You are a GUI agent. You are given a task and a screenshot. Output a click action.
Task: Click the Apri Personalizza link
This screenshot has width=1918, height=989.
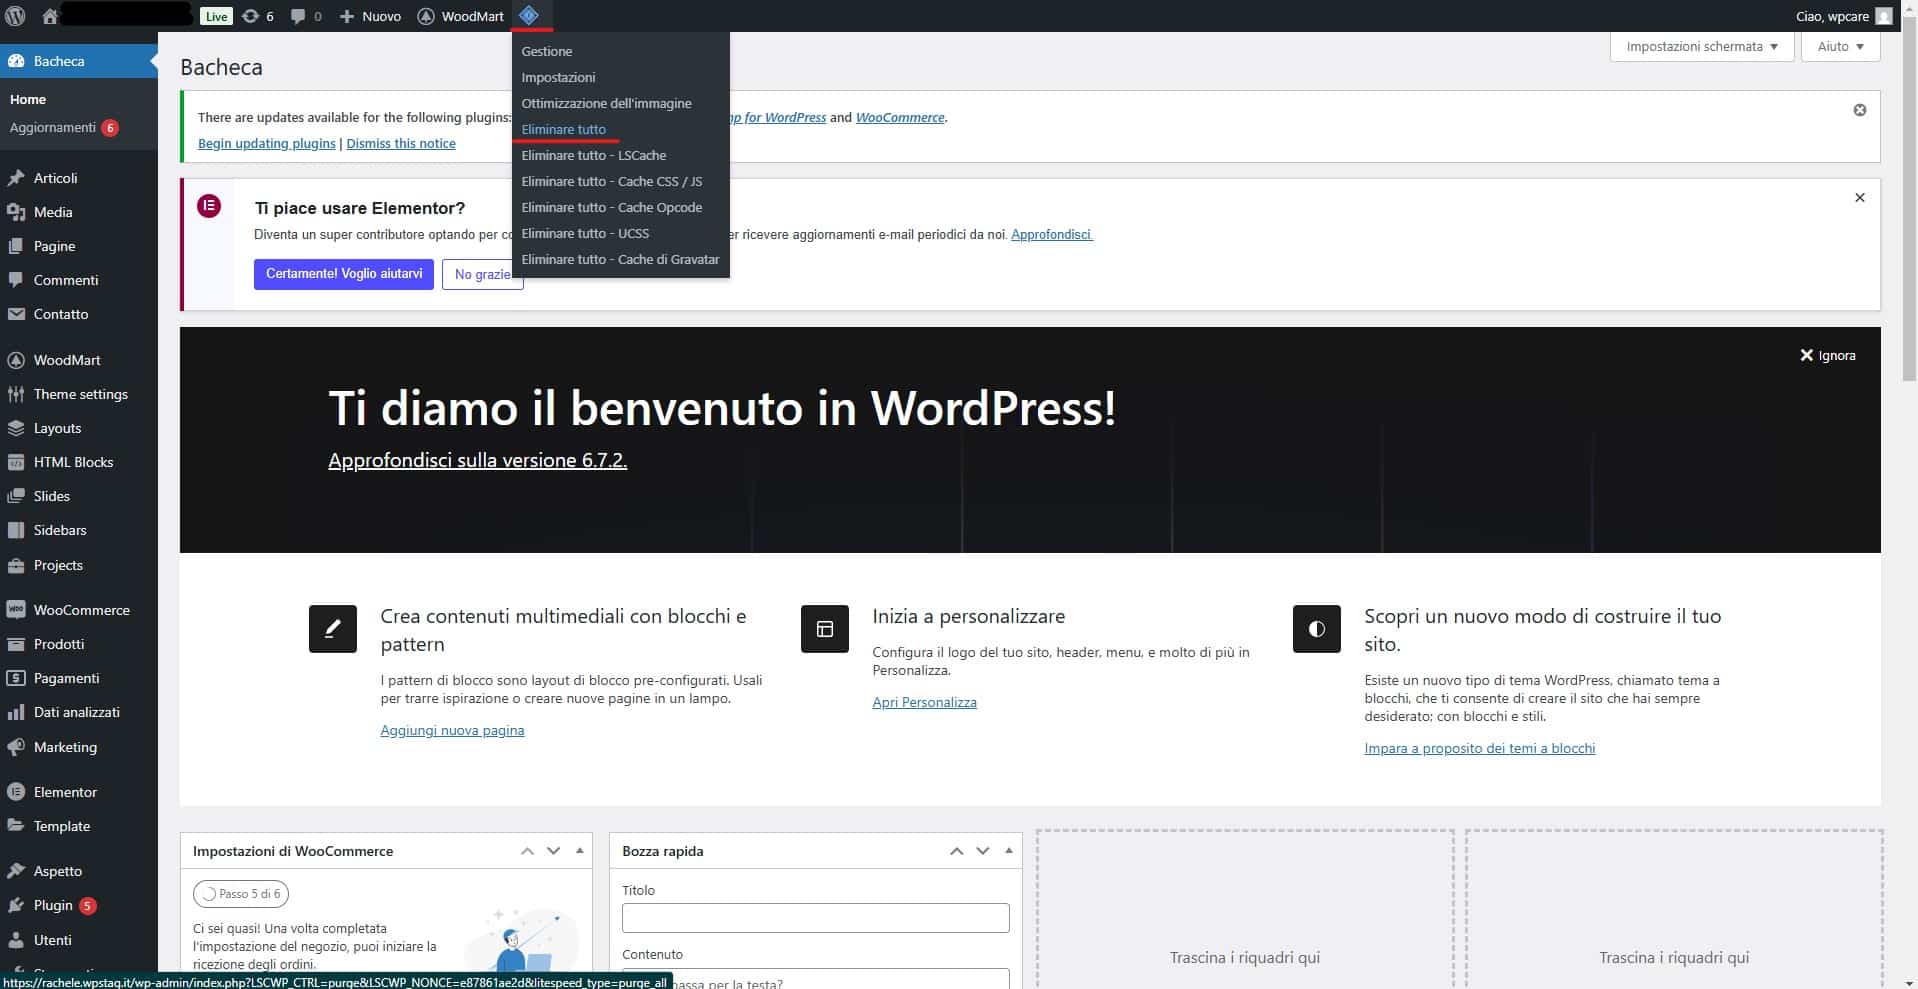click(x=924, y=702)
